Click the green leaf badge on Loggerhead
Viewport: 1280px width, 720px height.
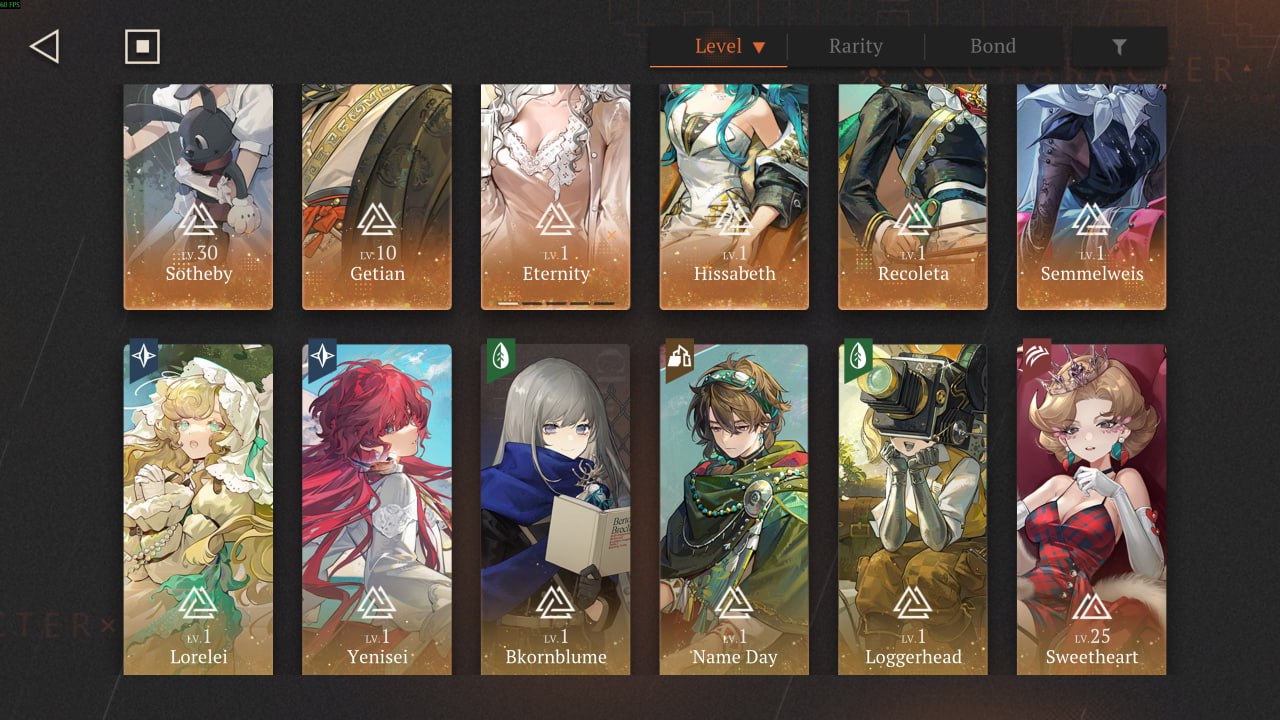tap(858, 358)
